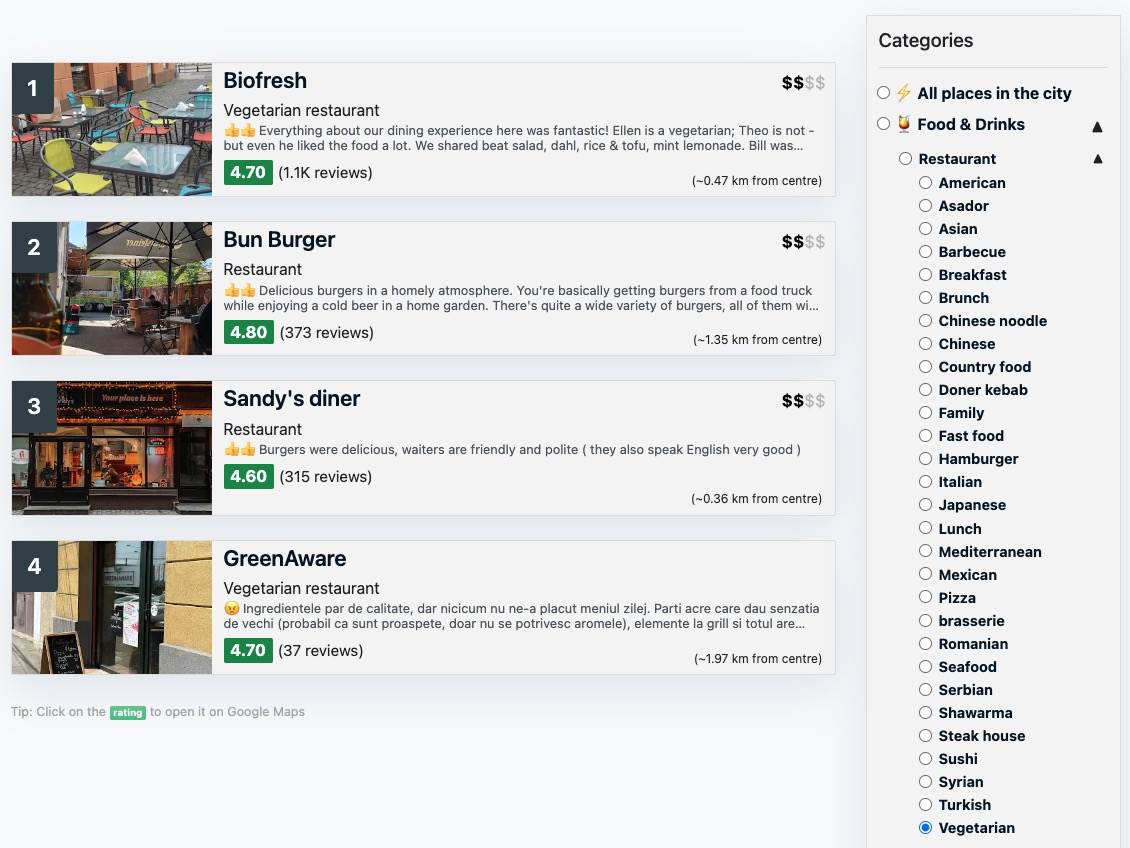Click the lightning bolt icon beside All places
The width and height of the screenshot is (1130, 848).
pos(903,93)
